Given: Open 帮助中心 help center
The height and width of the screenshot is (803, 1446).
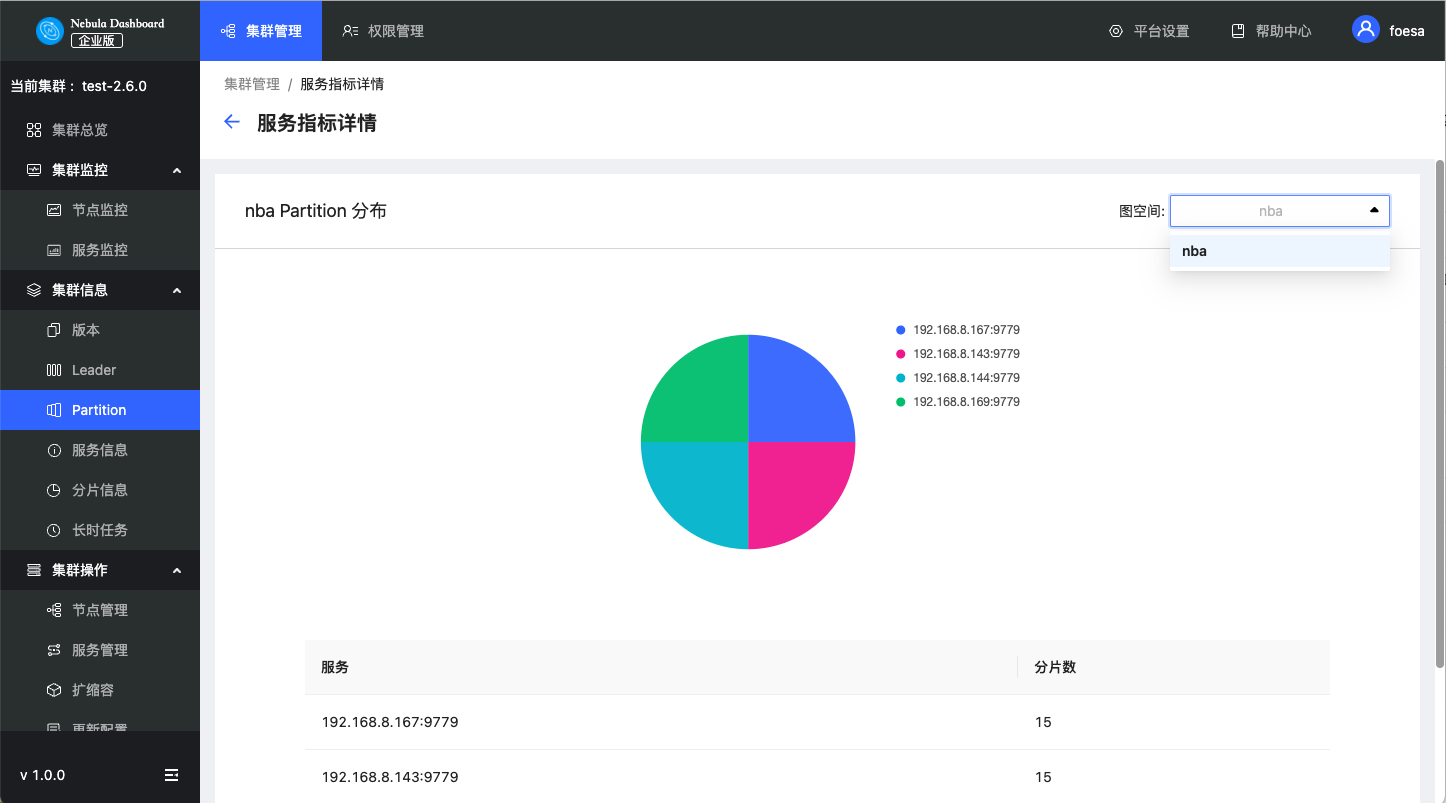Looking at the screenshot, I should click(1271, 31).
